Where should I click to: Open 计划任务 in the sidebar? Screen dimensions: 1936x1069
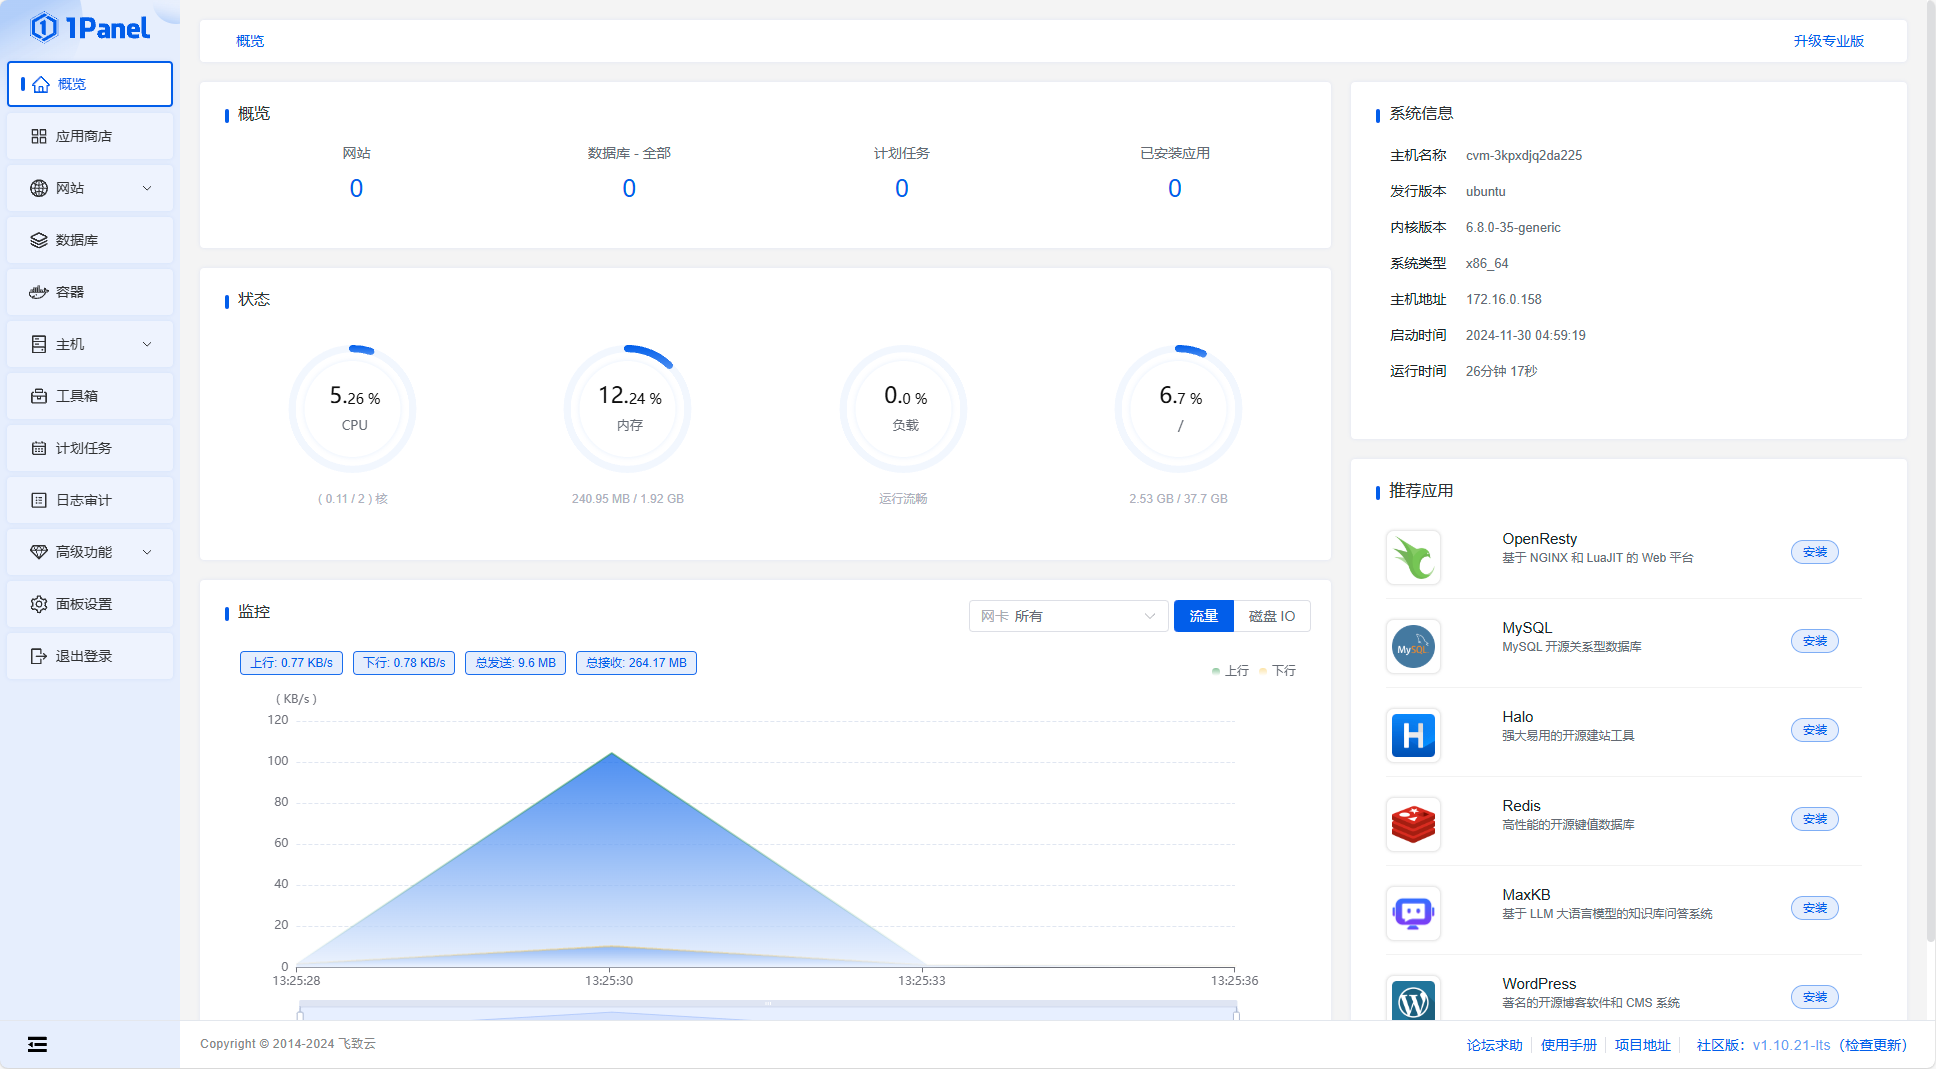[x=90, y=448]
